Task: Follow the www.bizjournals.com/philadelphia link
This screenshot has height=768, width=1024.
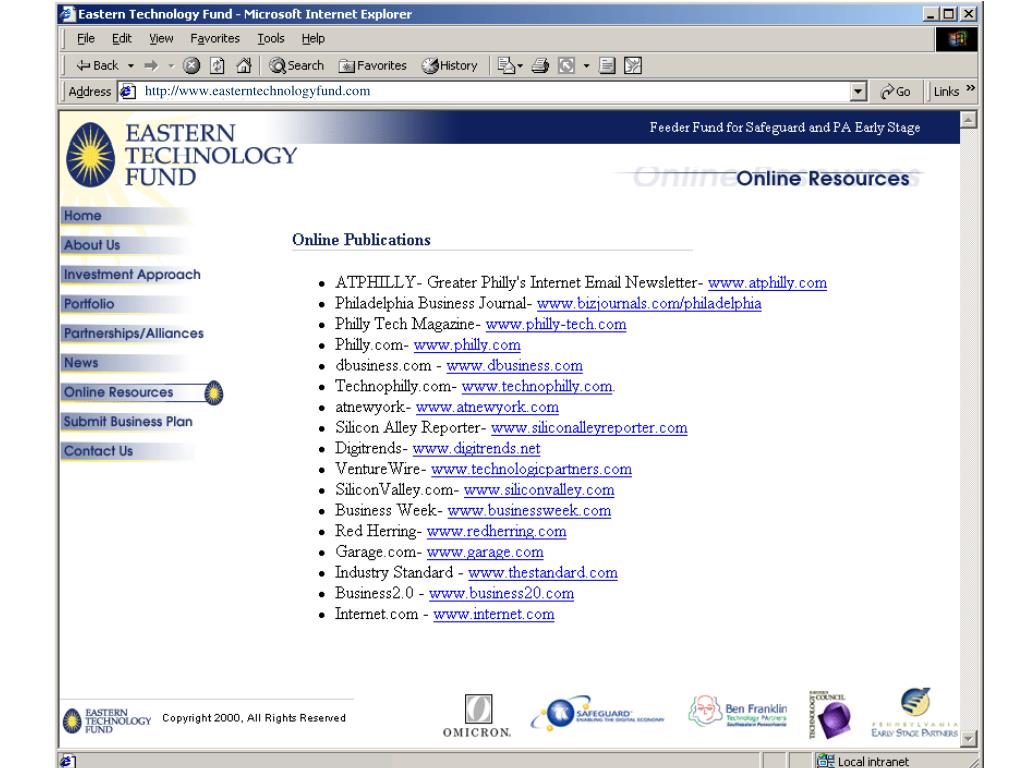Action: [x=649, y=304]
